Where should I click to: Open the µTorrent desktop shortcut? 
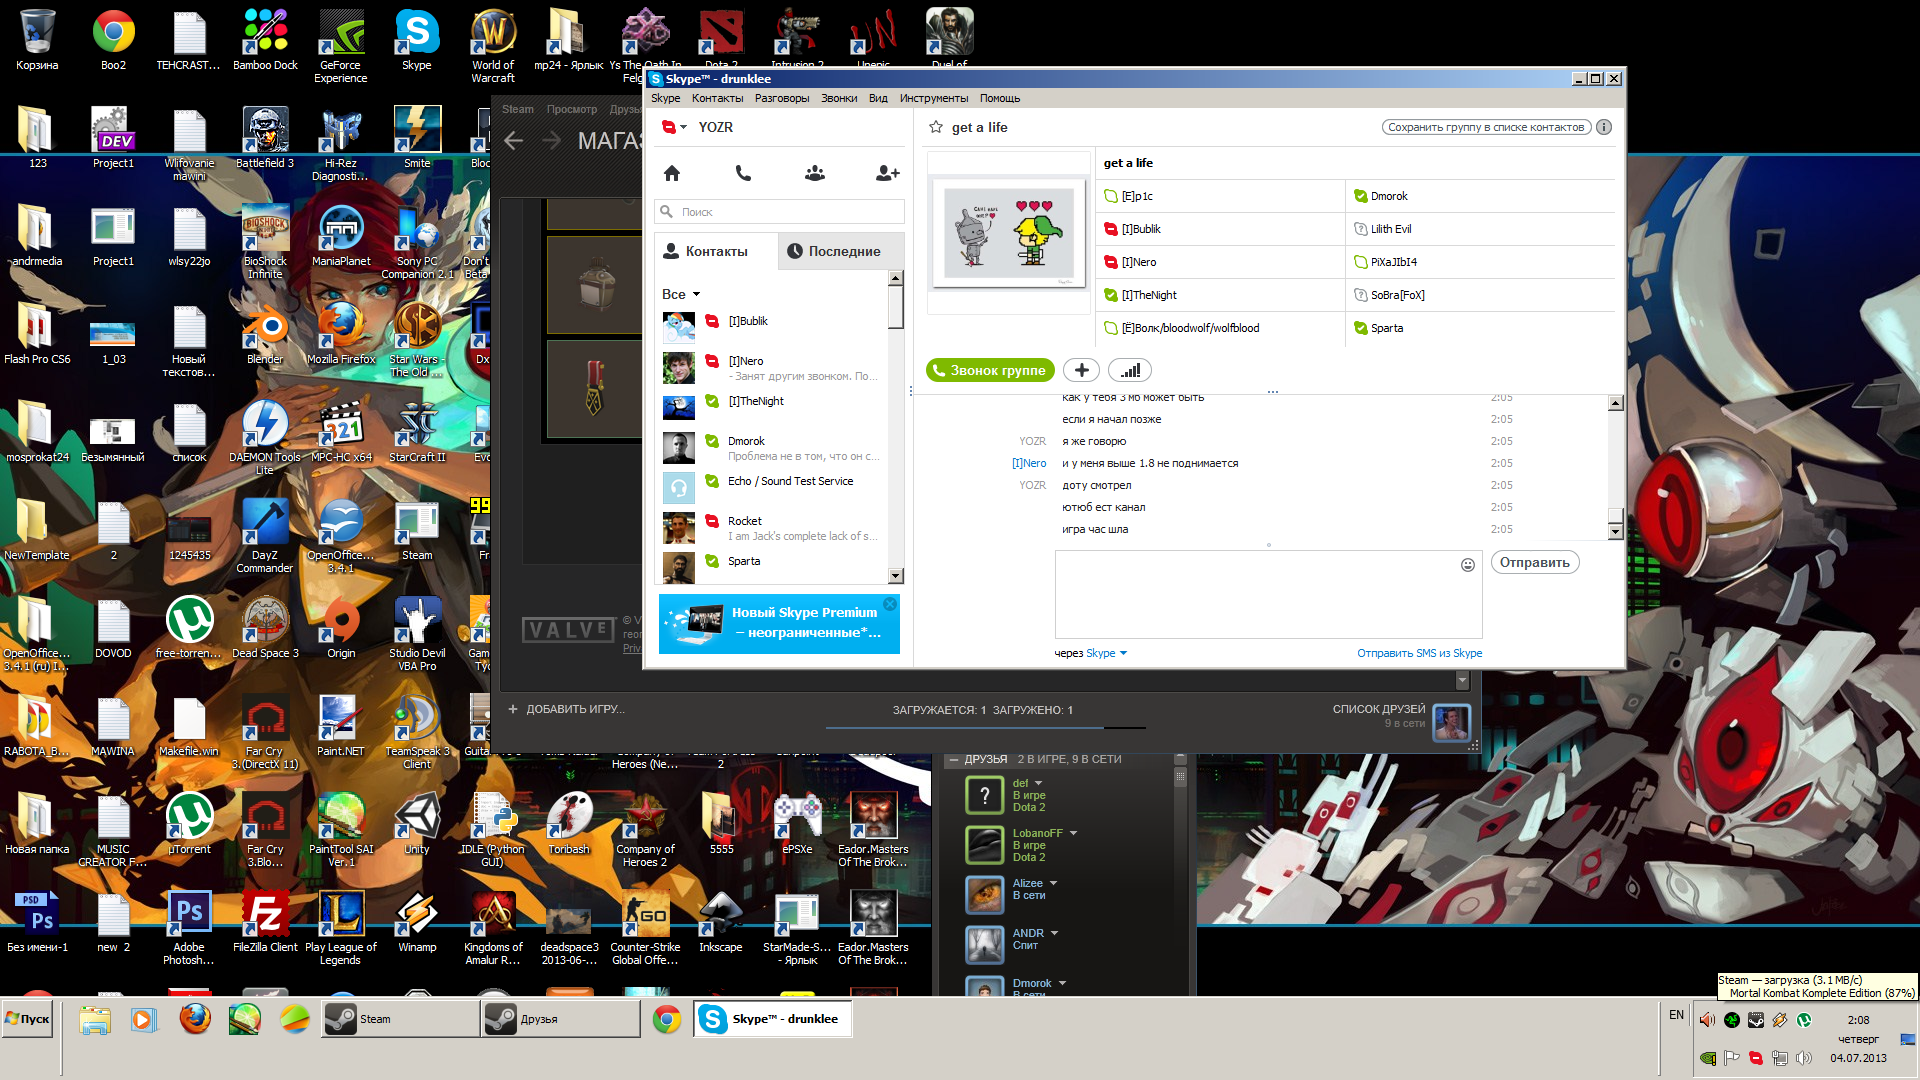[189, 825]
